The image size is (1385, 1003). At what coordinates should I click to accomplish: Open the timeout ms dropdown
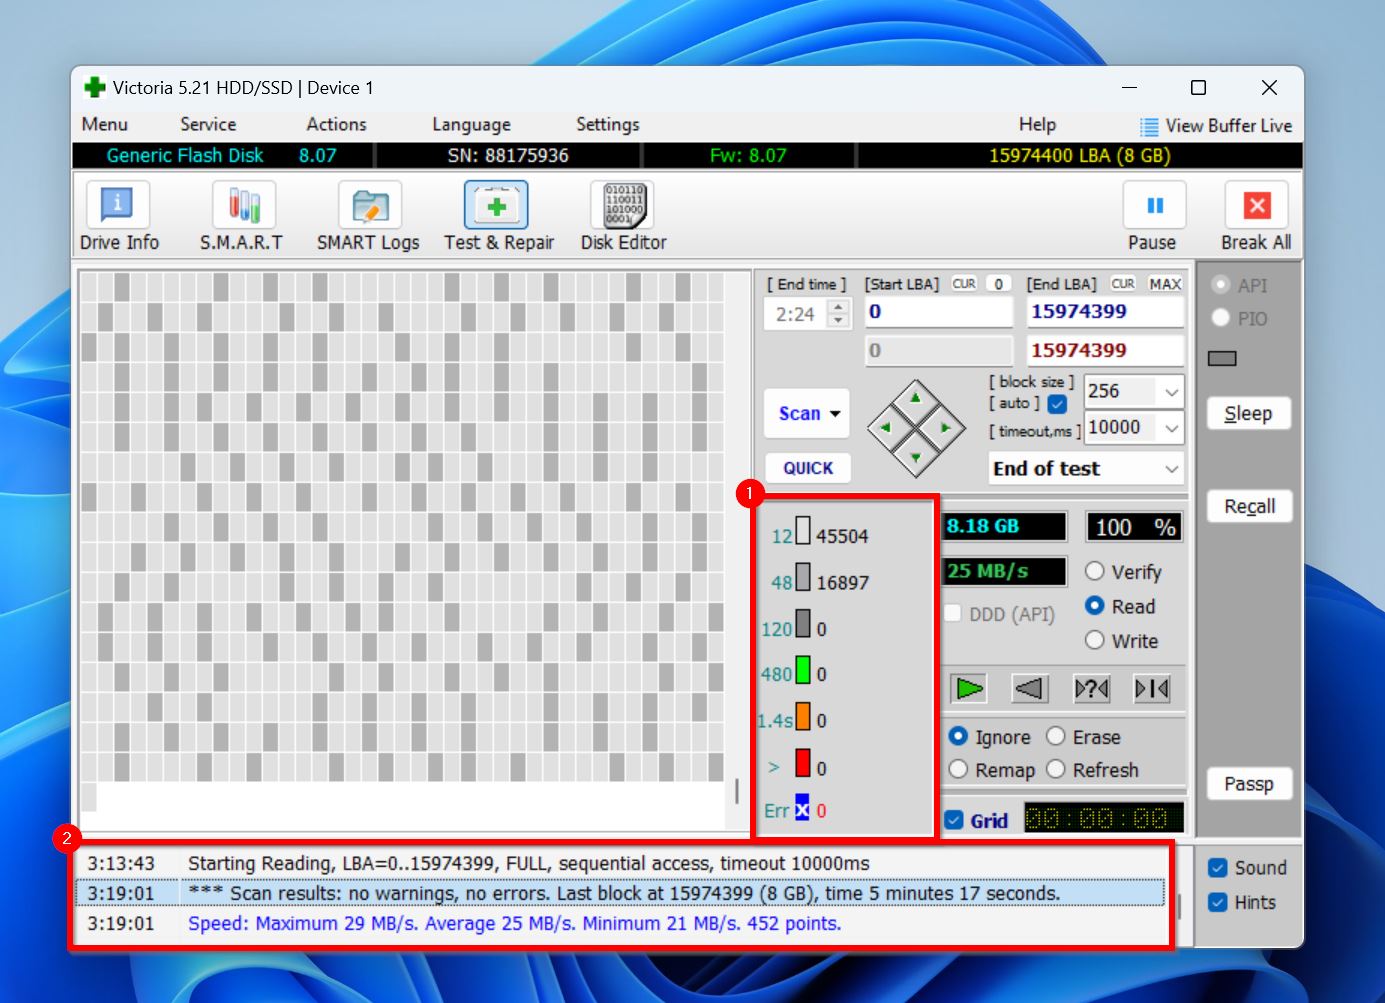tap(1171, 428)
